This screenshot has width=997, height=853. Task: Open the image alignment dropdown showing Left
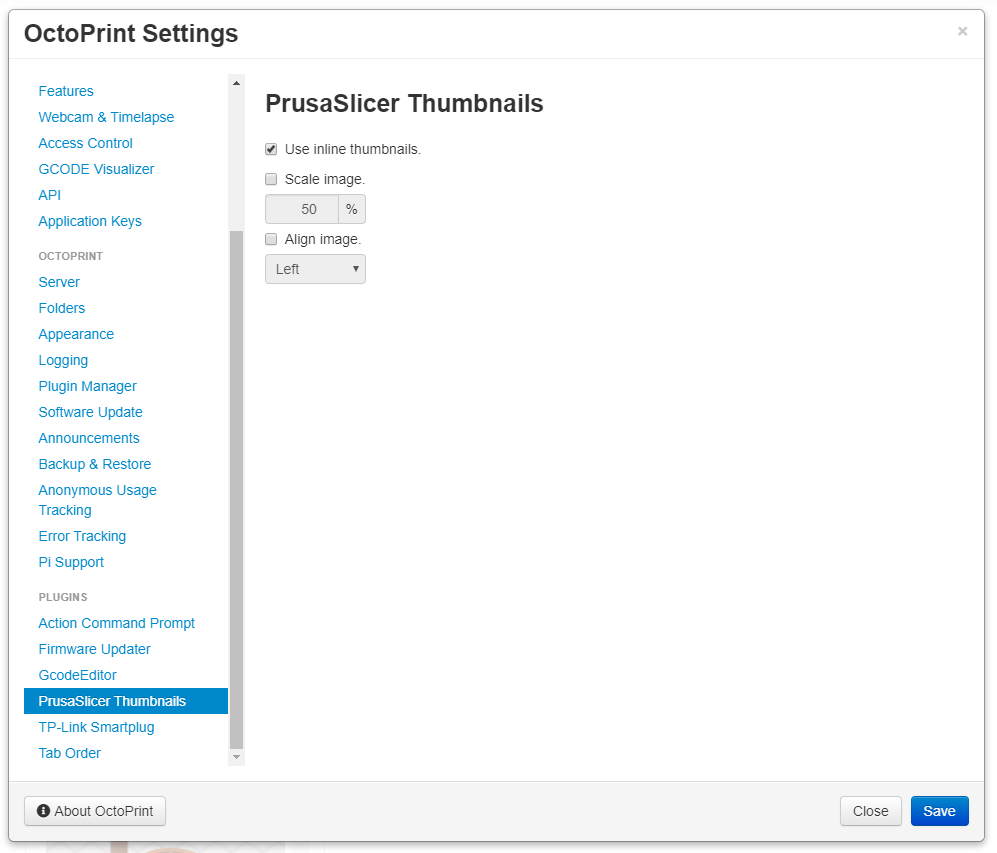(x=315, y=268)
